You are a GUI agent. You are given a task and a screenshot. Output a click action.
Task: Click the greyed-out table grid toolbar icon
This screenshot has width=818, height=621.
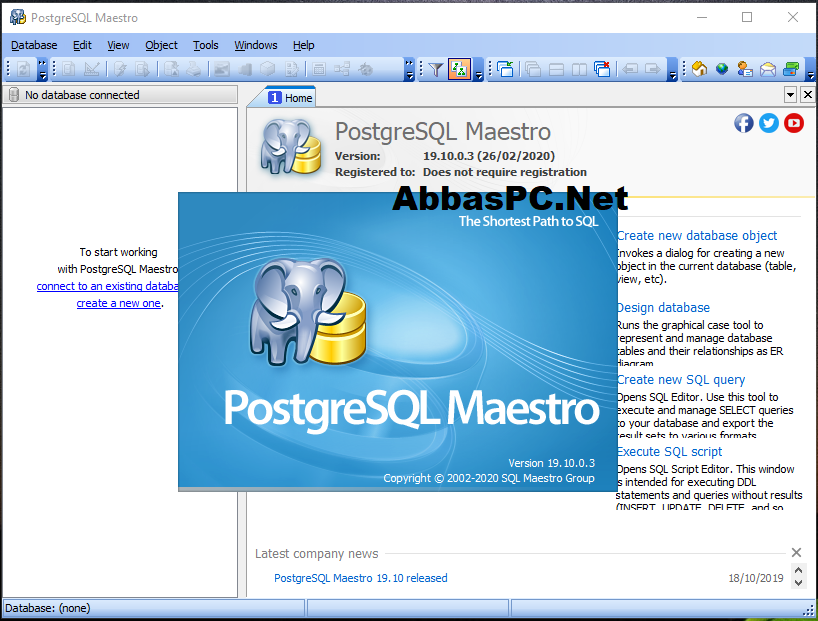coord(319,69)
